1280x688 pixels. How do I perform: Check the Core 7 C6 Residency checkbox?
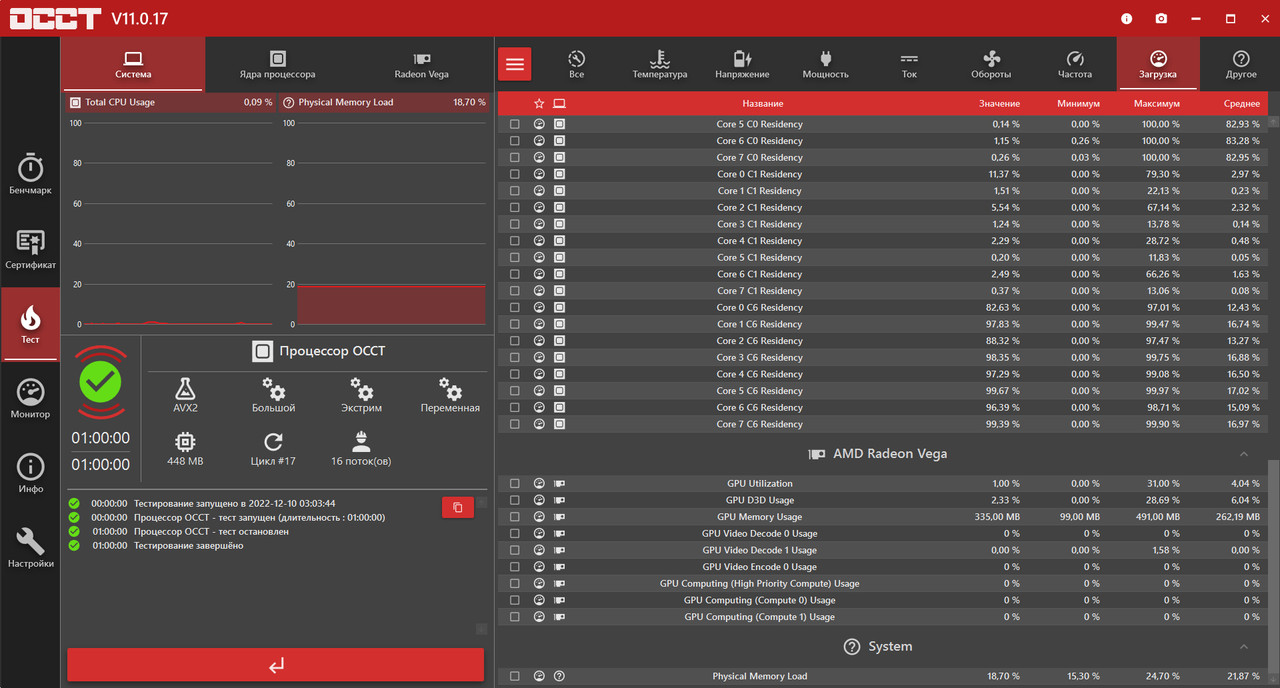514,424
